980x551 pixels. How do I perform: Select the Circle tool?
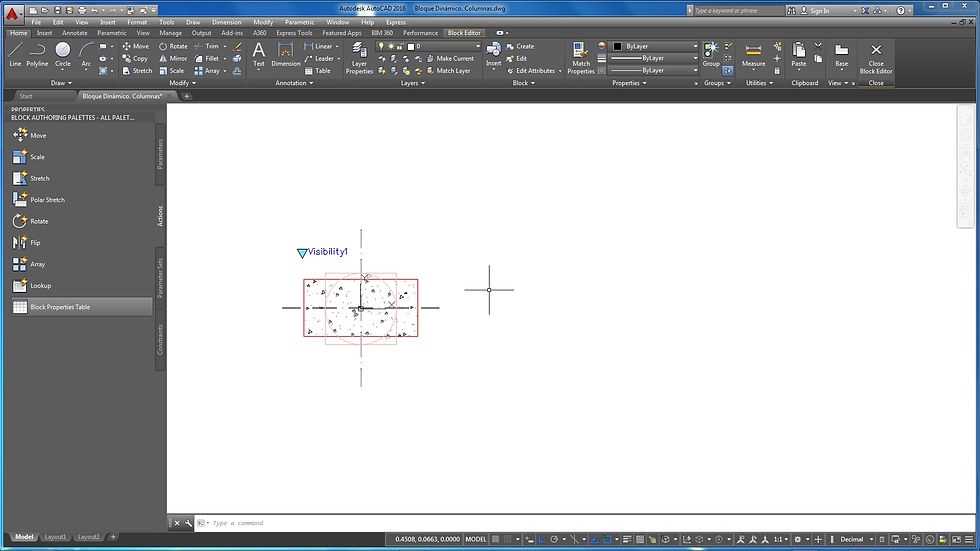(x=62, y=54)
